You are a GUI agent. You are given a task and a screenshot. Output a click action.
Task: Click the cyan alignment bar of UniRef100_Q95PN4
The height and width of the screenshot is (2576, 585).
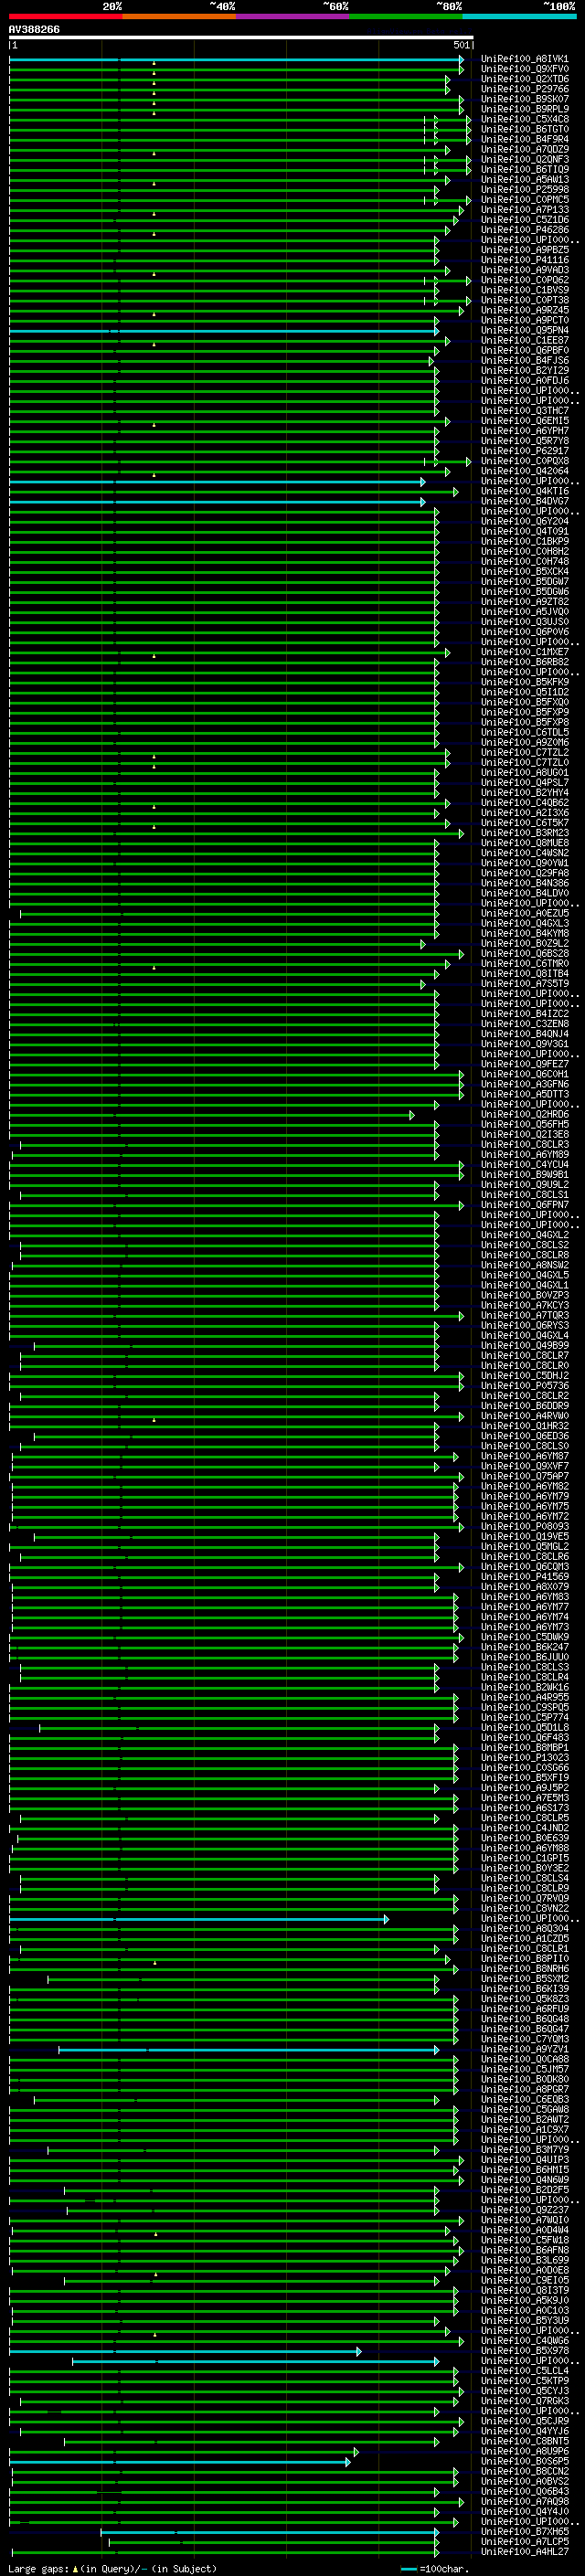click(223, 331)
